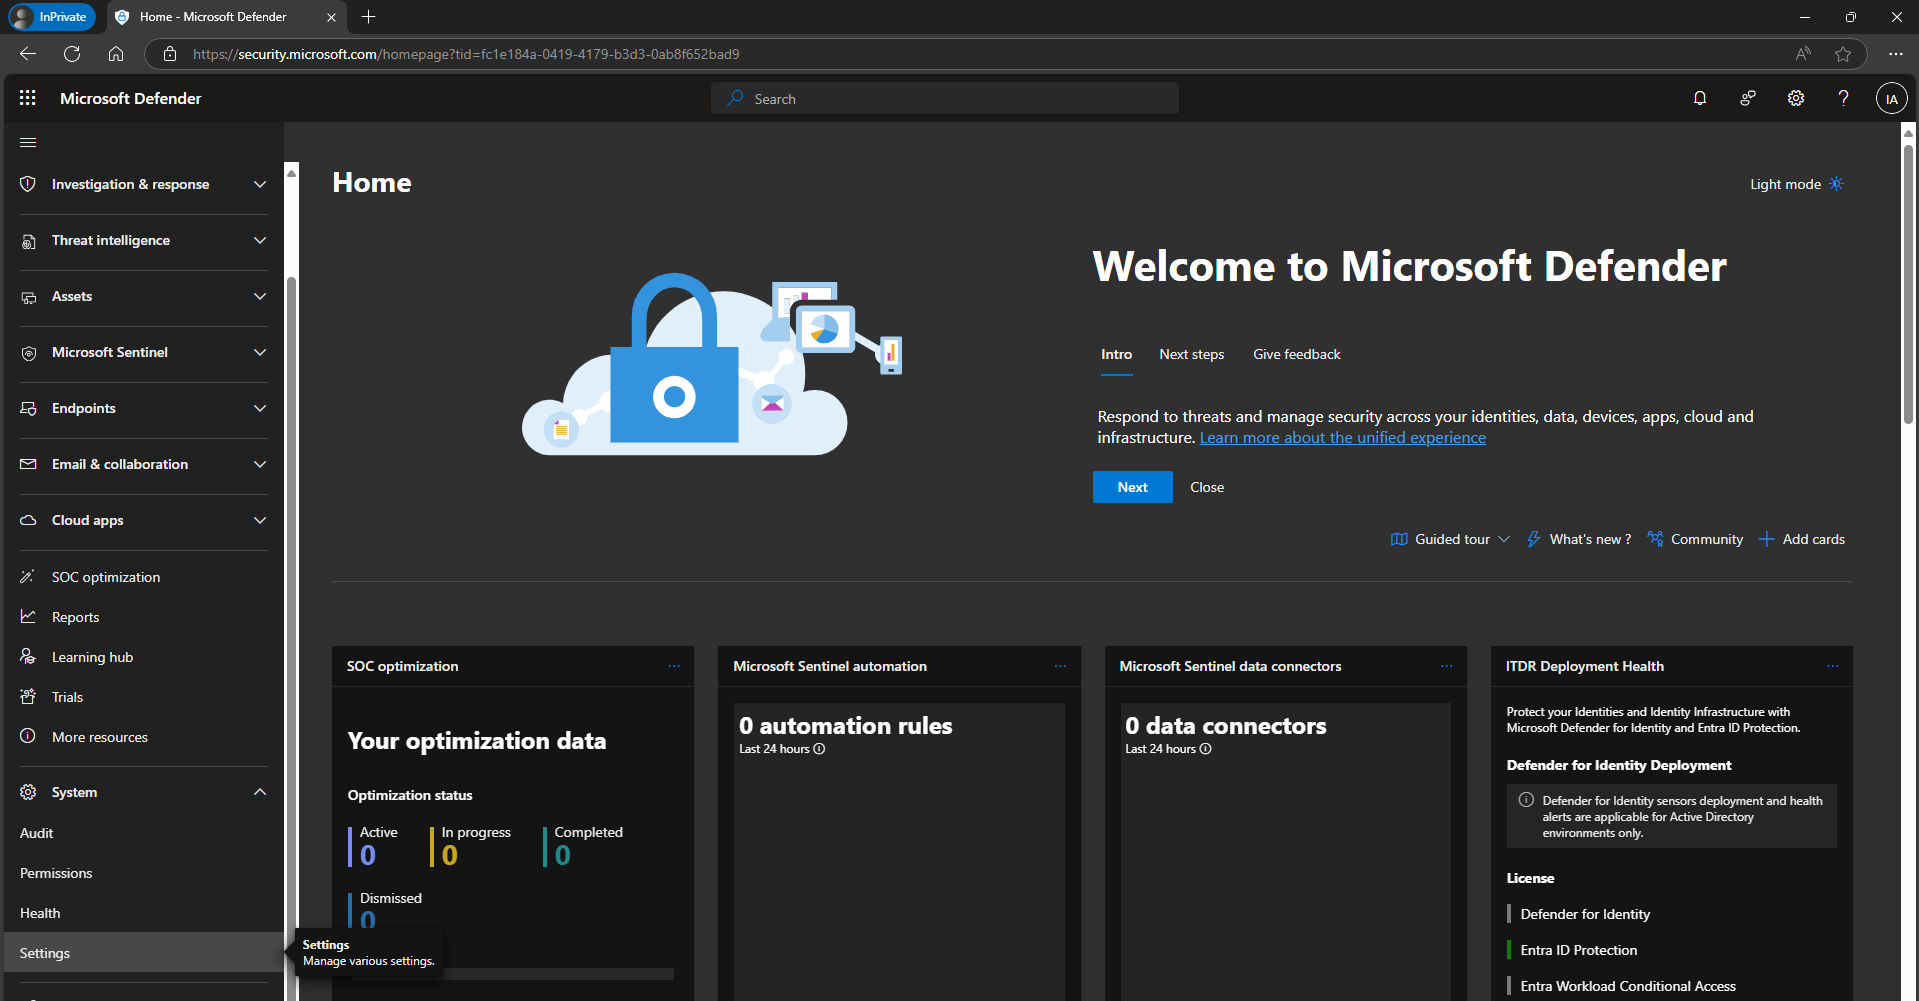This screenshot has width=1919, height=1001.
Task: Click info icon next to data connectors hours
Action: point(1205,749)
